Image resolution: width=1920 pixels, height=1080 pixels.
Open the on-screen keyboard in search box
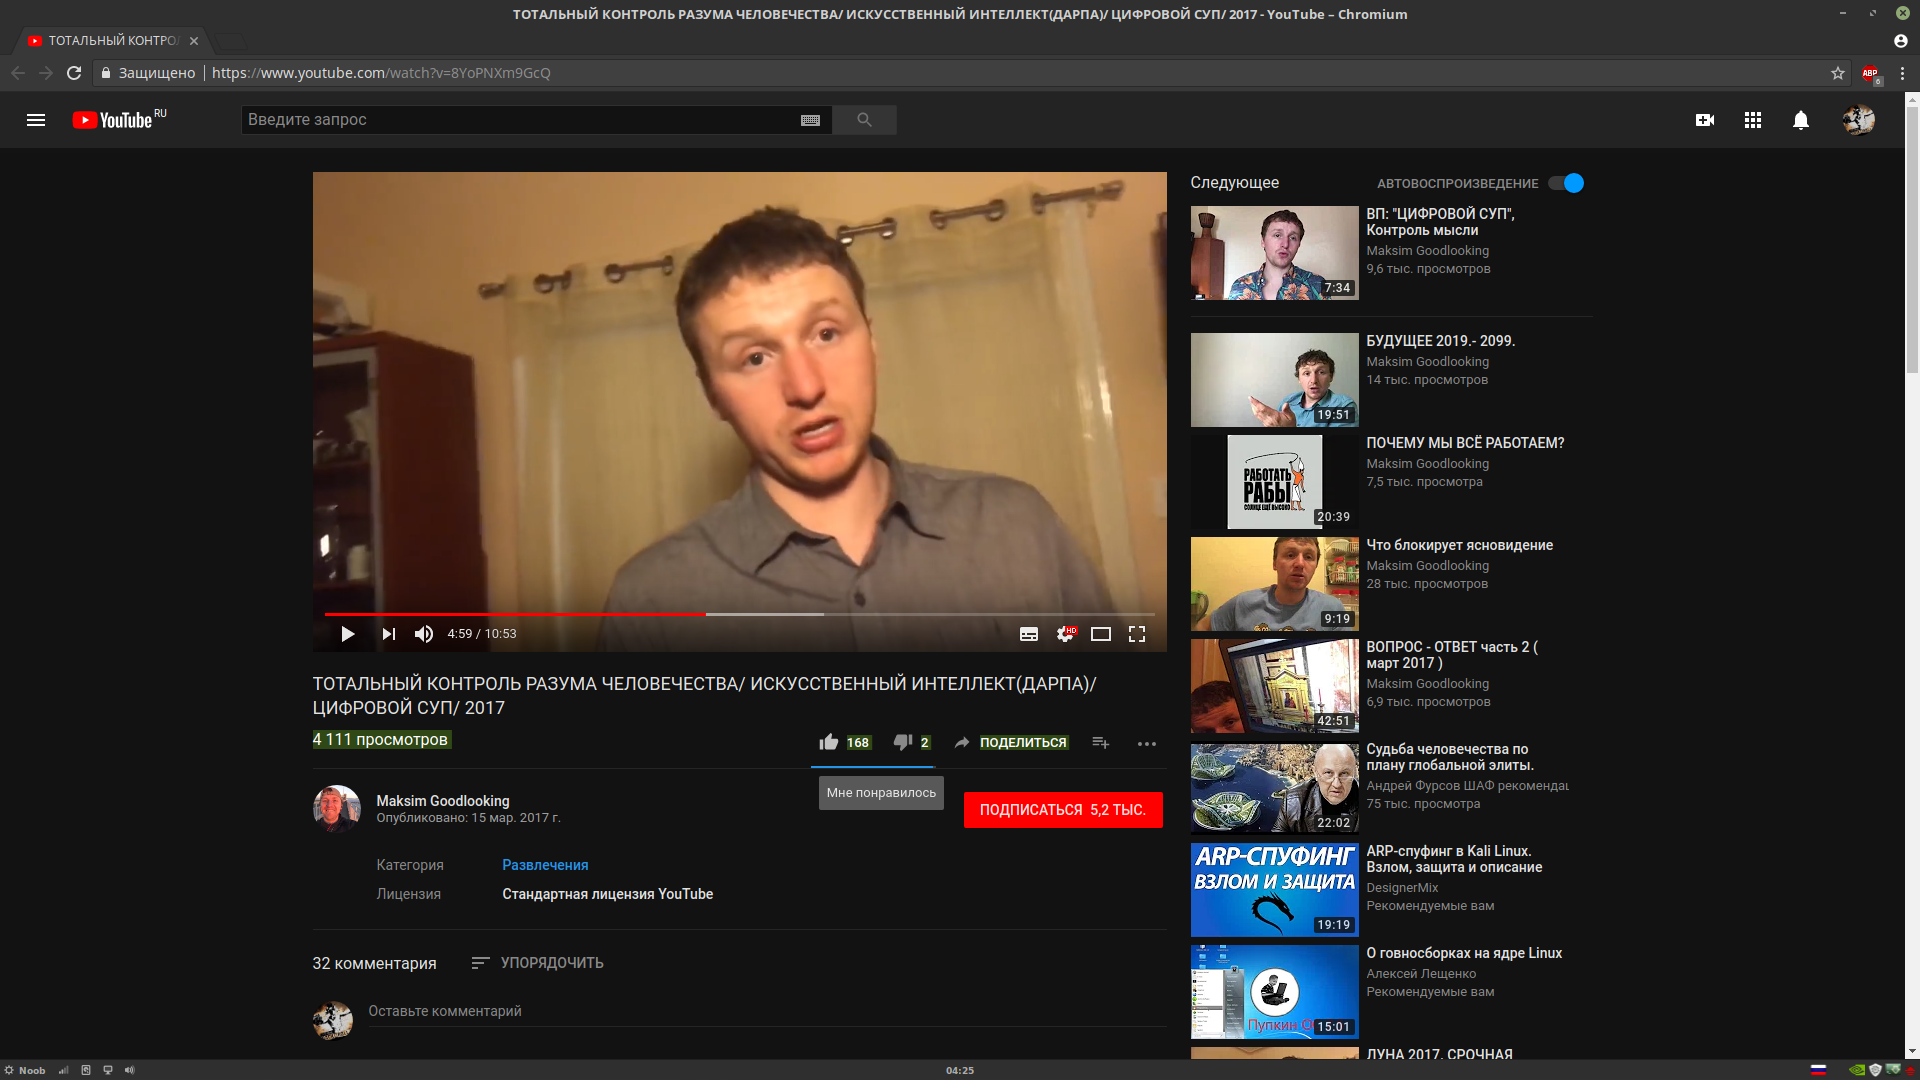[810, 120]
